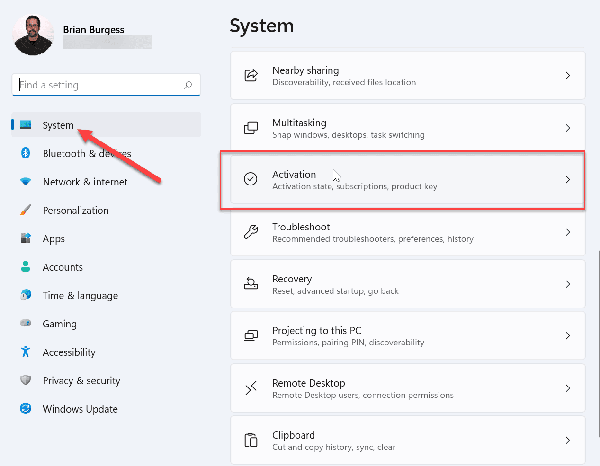Go to Gaming settings category

pos(59,324)
